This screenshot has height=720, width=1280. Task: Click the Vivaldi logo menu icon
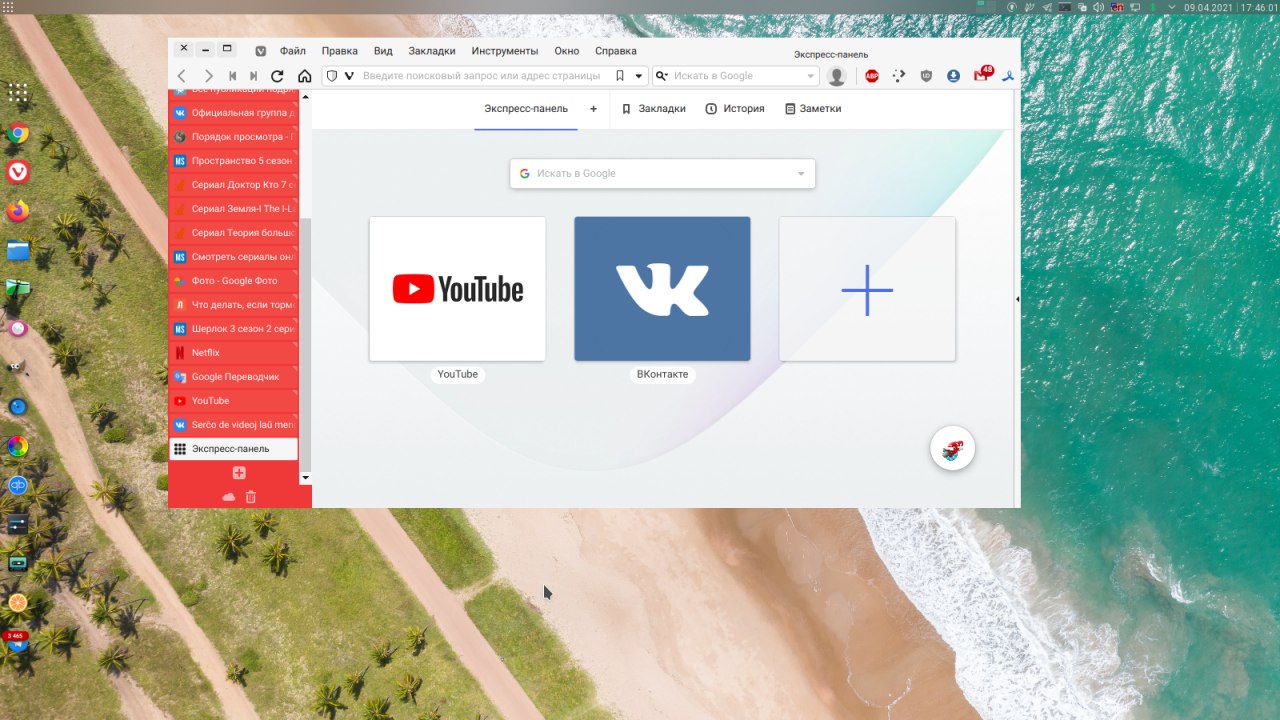coord(261,51)
